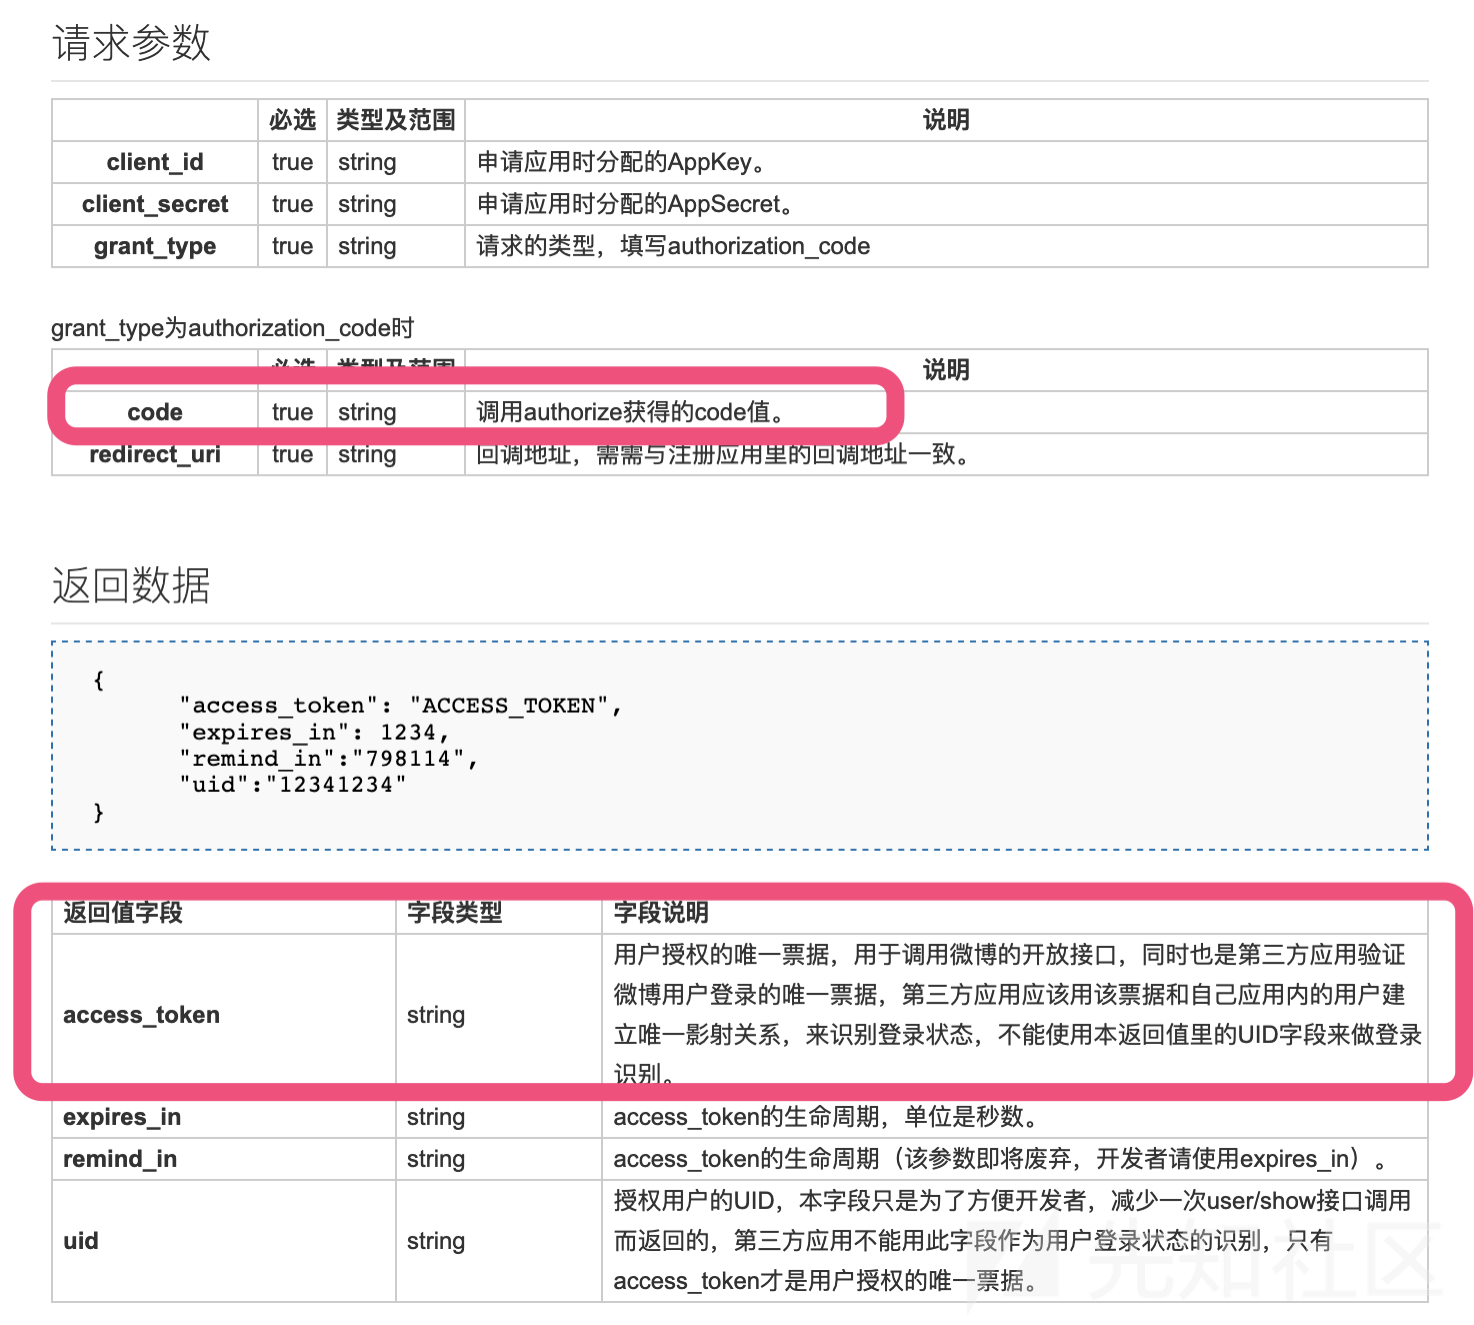
Task: Click 申请应用时分配的AppKey description
Action: (x=621, y=162)
